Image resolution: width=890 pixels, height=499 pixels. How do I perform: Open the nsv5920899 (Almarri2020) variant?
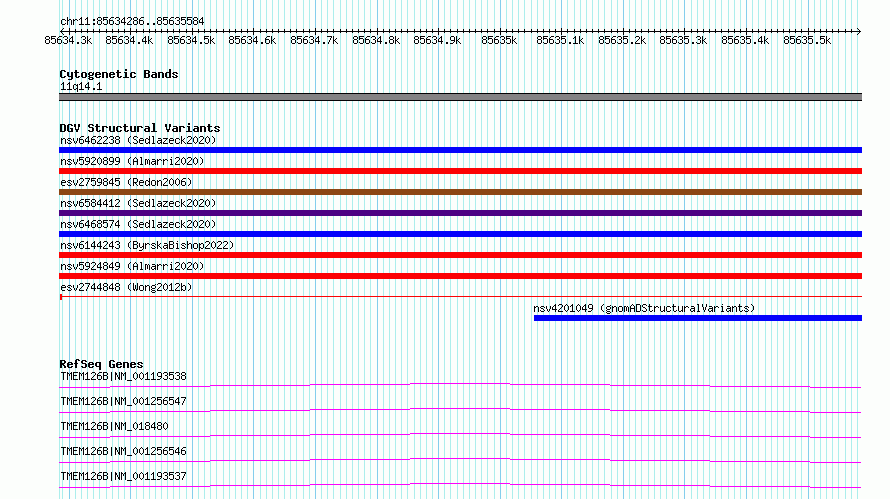click(x=132, y=161)
